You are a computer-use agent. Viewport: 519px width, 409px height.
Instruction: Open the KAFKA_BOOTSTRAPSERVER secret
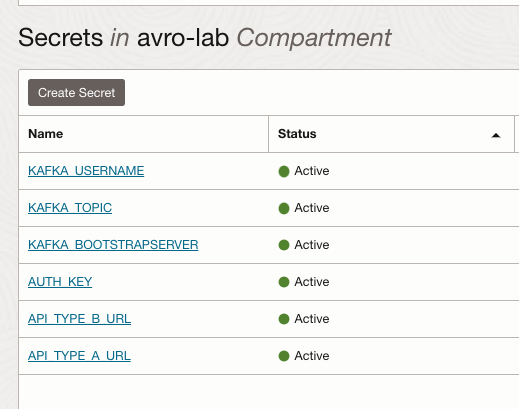[x=113, y=245]
